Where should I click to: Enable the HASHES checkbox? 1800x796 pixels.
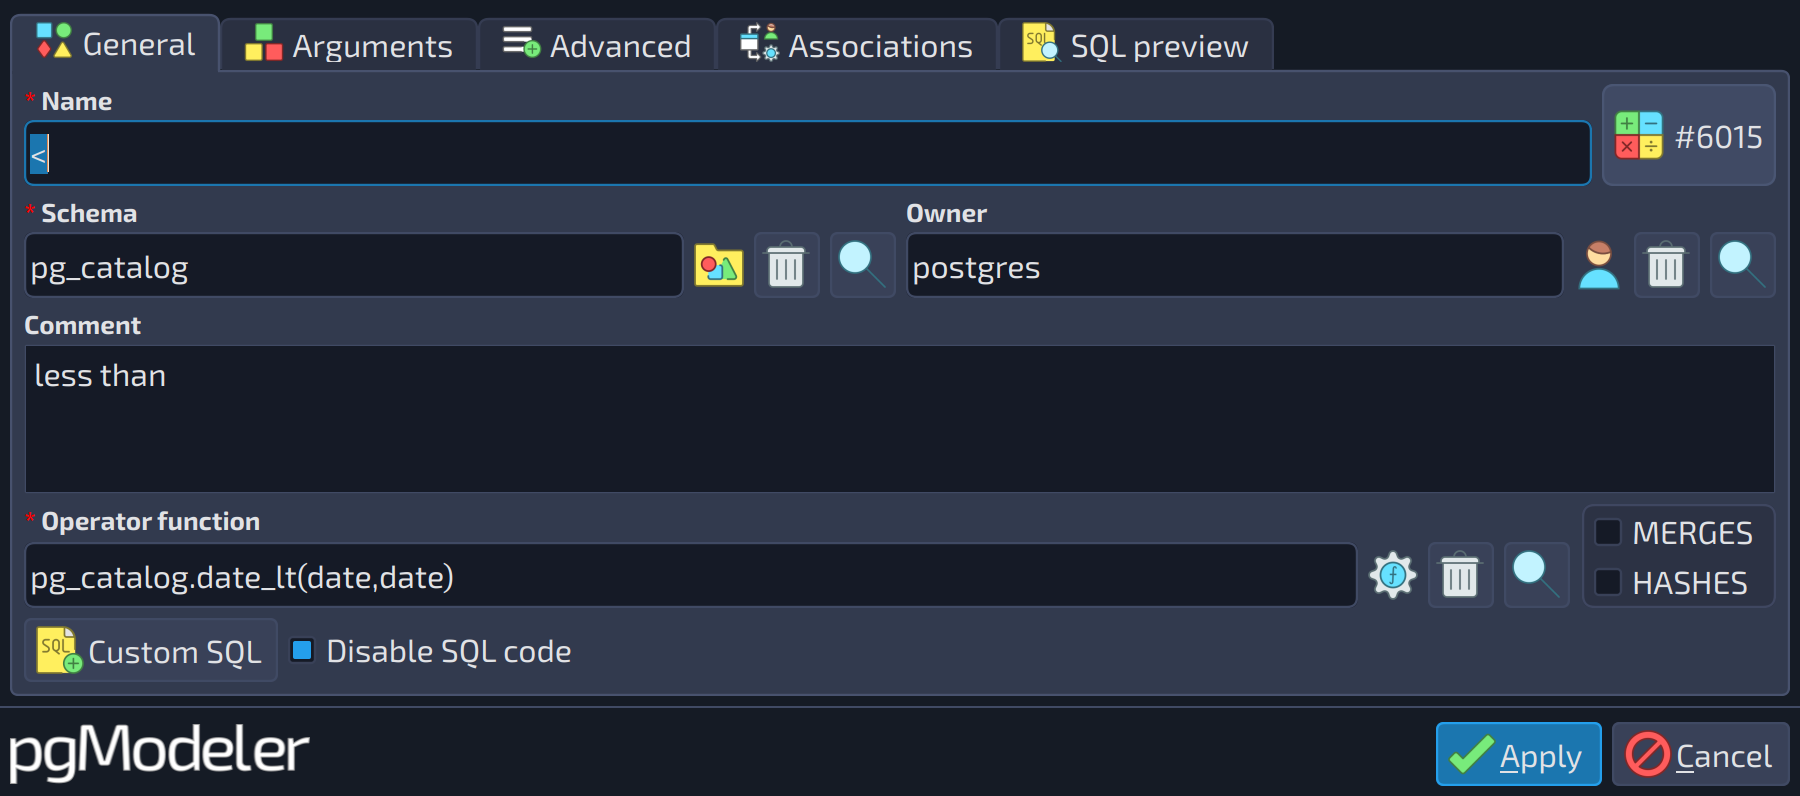pyautogui.click(x=1607, y=582)
